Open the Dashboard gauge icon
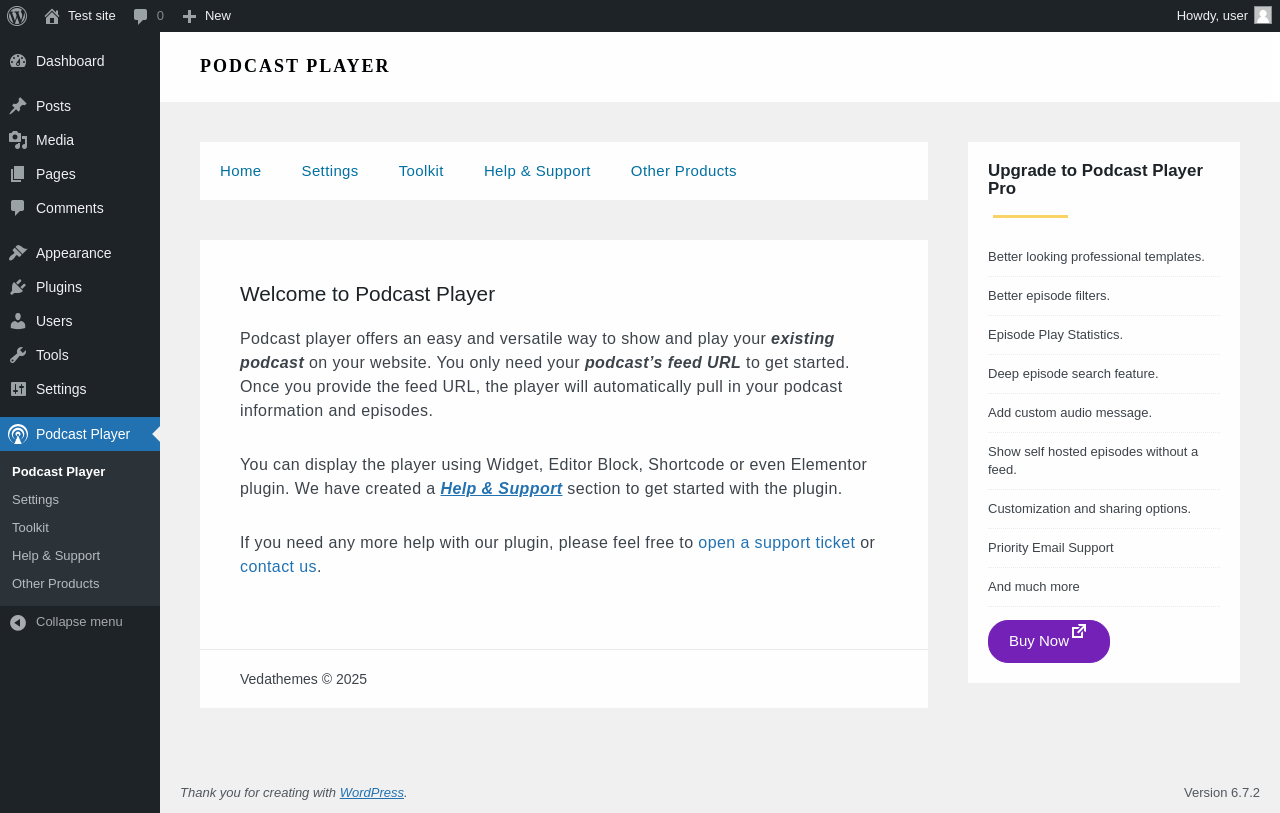The height and width of the screenshot is (813, 1280). tap(18, 61)
